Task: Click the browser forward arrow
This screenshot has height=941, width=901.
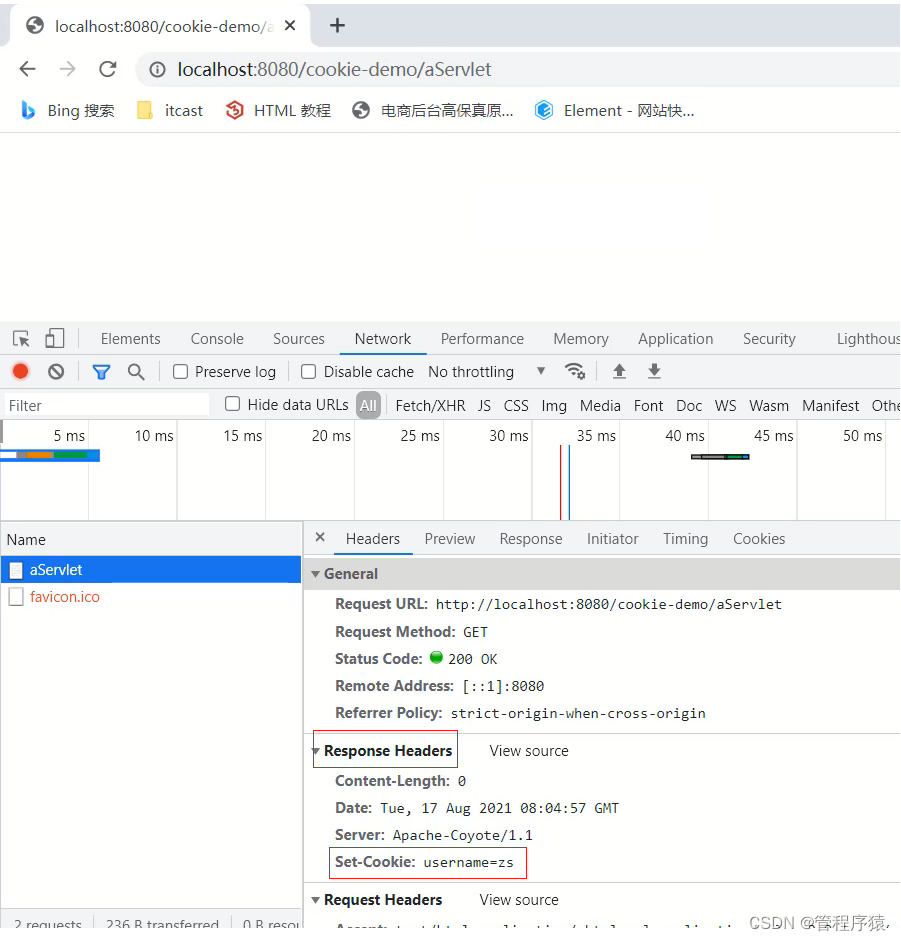Action: tap(67, 69)
